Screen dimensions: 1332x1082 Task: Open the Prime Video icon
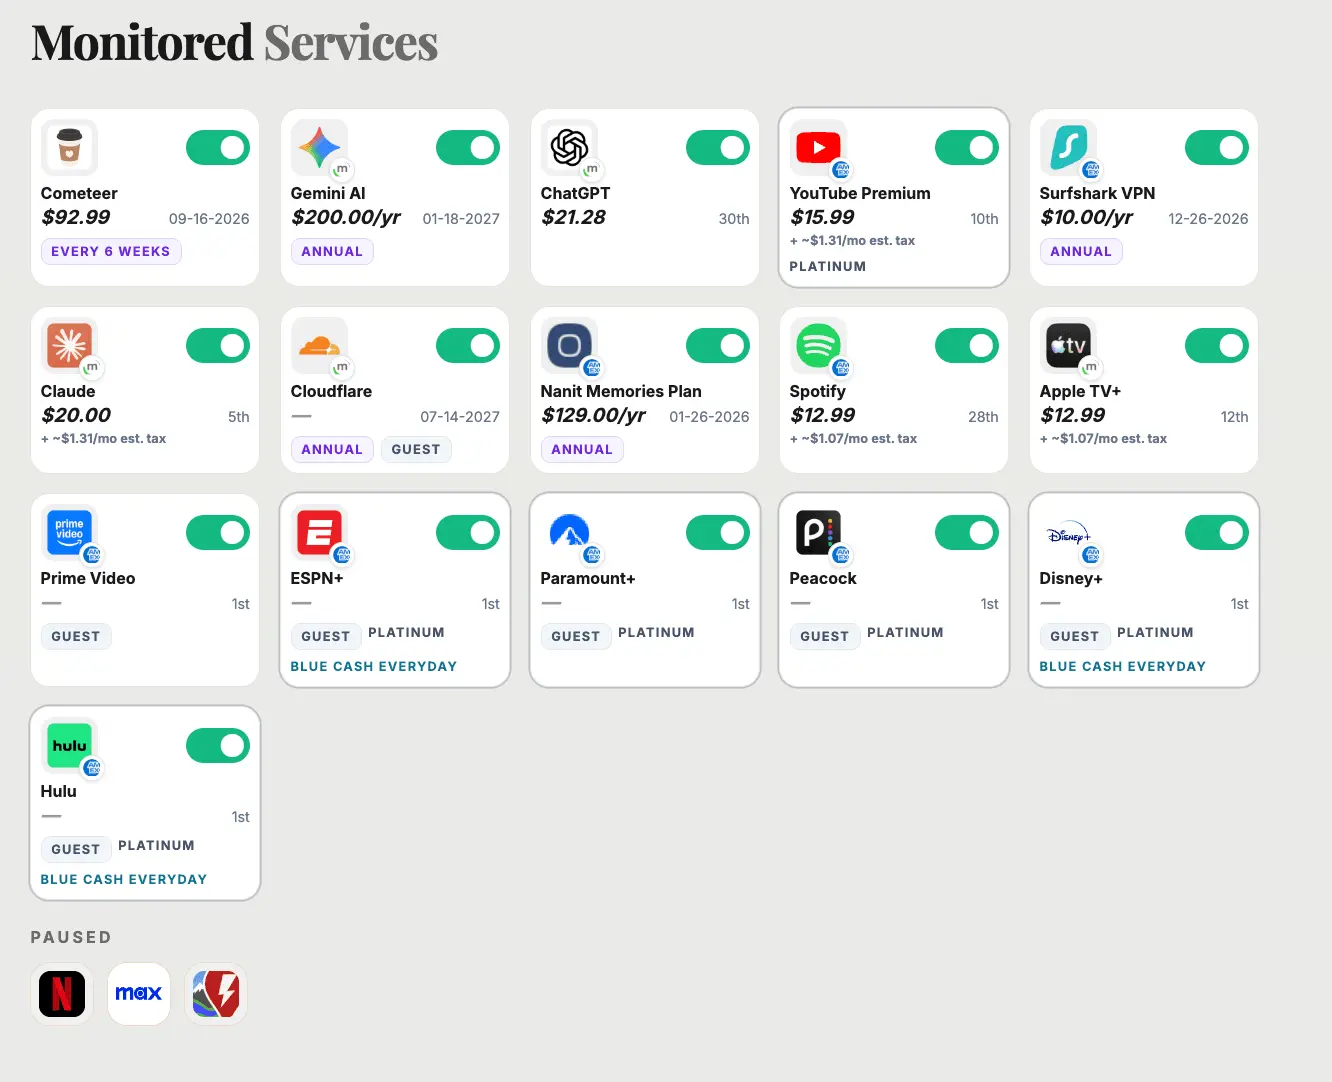click(69, 533)
